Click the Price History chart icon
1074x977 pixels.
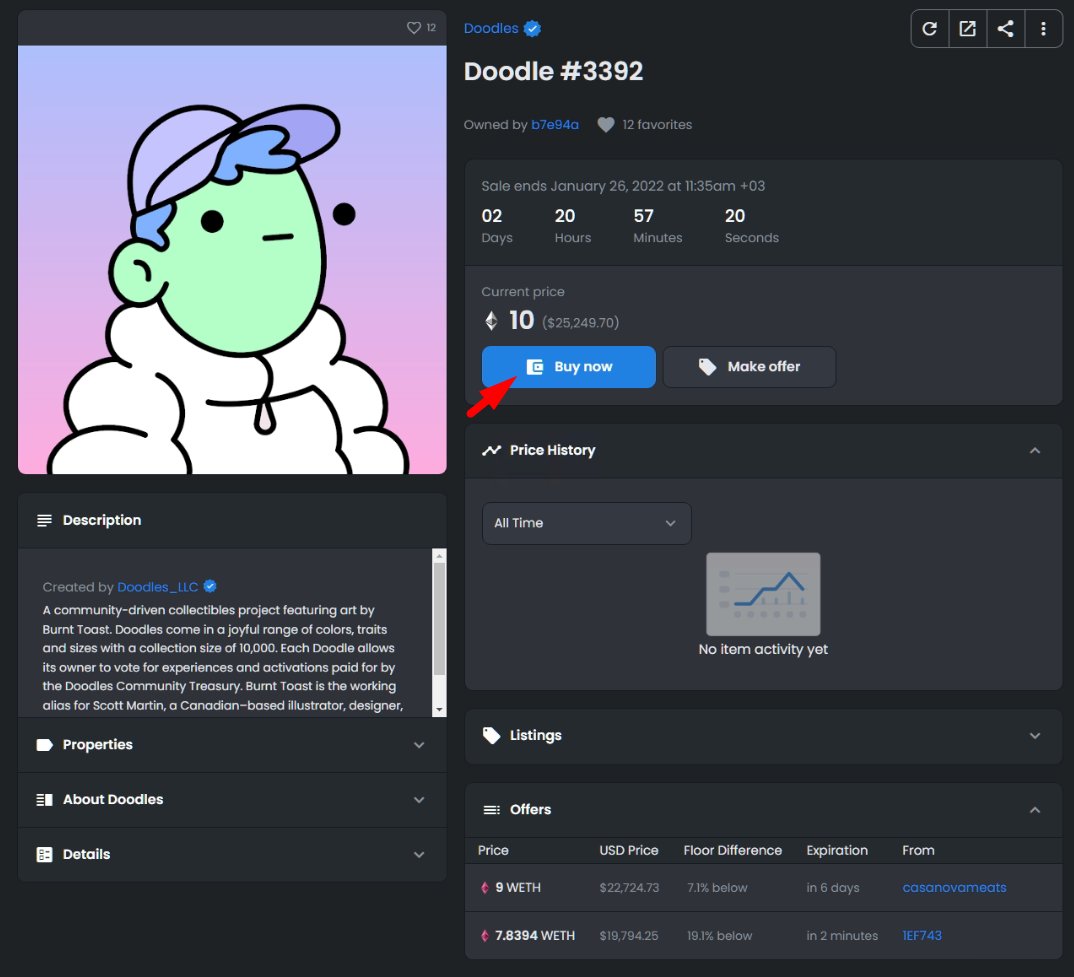[491, 450]
